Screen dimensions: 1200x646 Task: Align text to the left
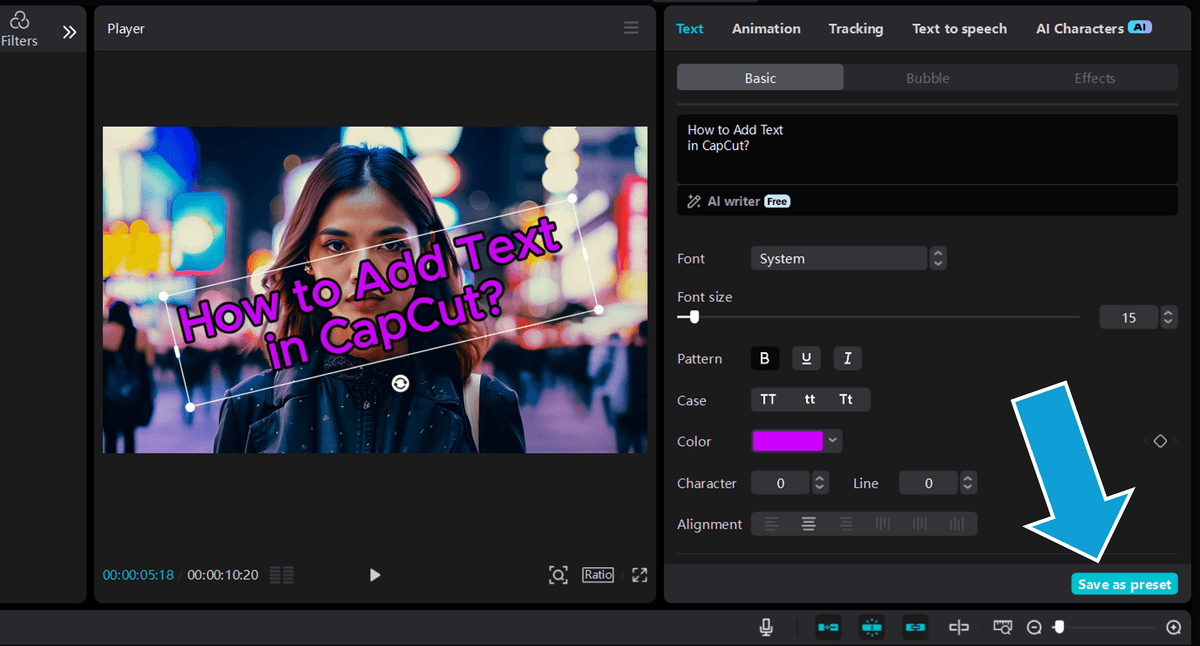pos(771,524)
